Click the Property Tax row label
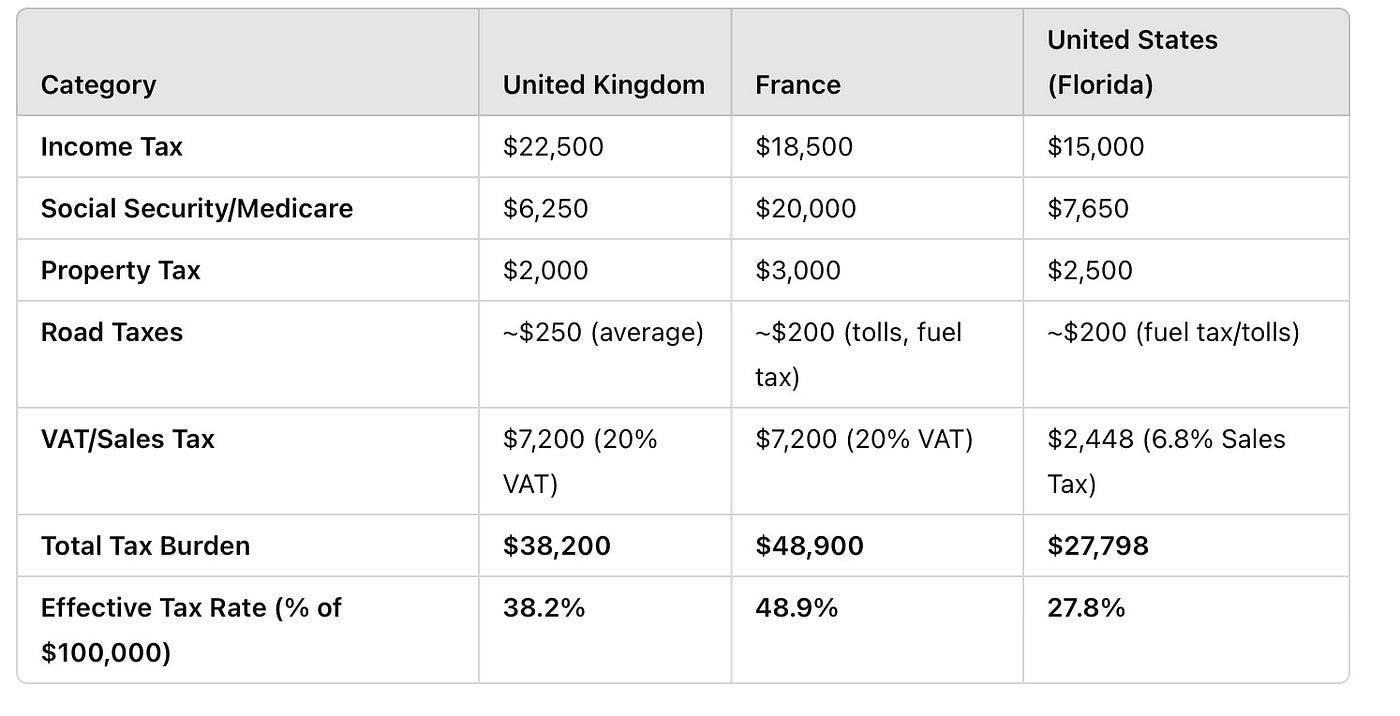 120,271
